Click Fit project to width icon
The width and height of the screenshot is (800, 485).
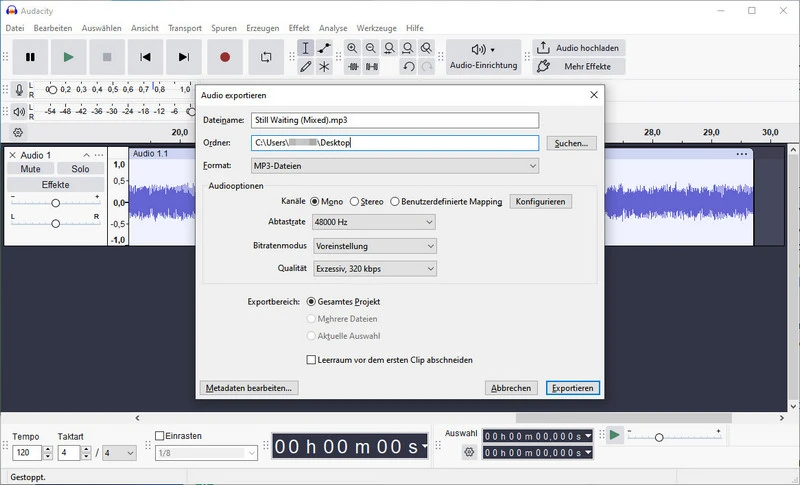408,48
